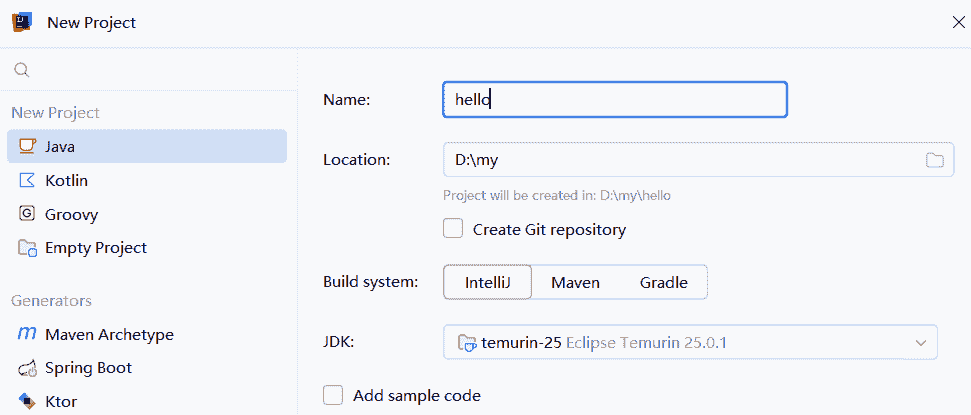The width and height of the screenshot is (971, 415).
Task: Expand the JDK dropdown arrow
Action: [920, 343]
